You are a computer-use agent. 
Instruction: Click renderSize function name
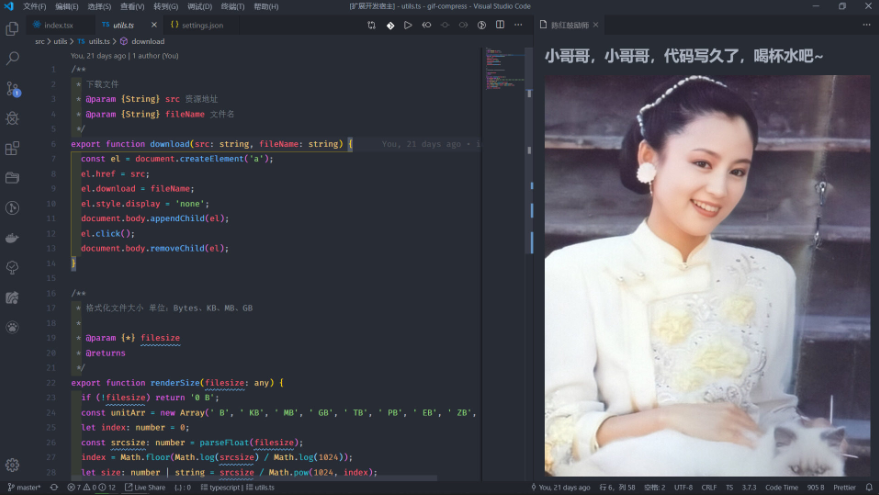pos(175,383)
